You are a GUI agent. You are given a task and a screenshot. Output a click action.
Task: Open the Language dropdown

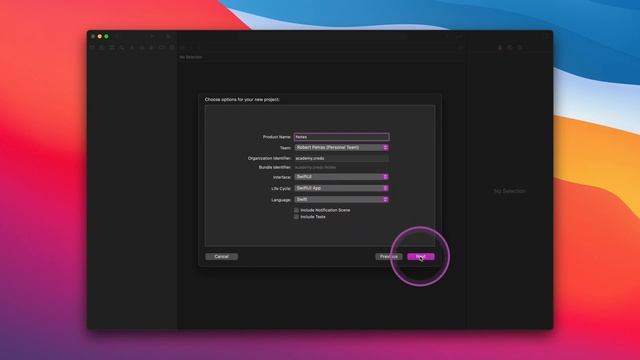(x=341, y=200)
